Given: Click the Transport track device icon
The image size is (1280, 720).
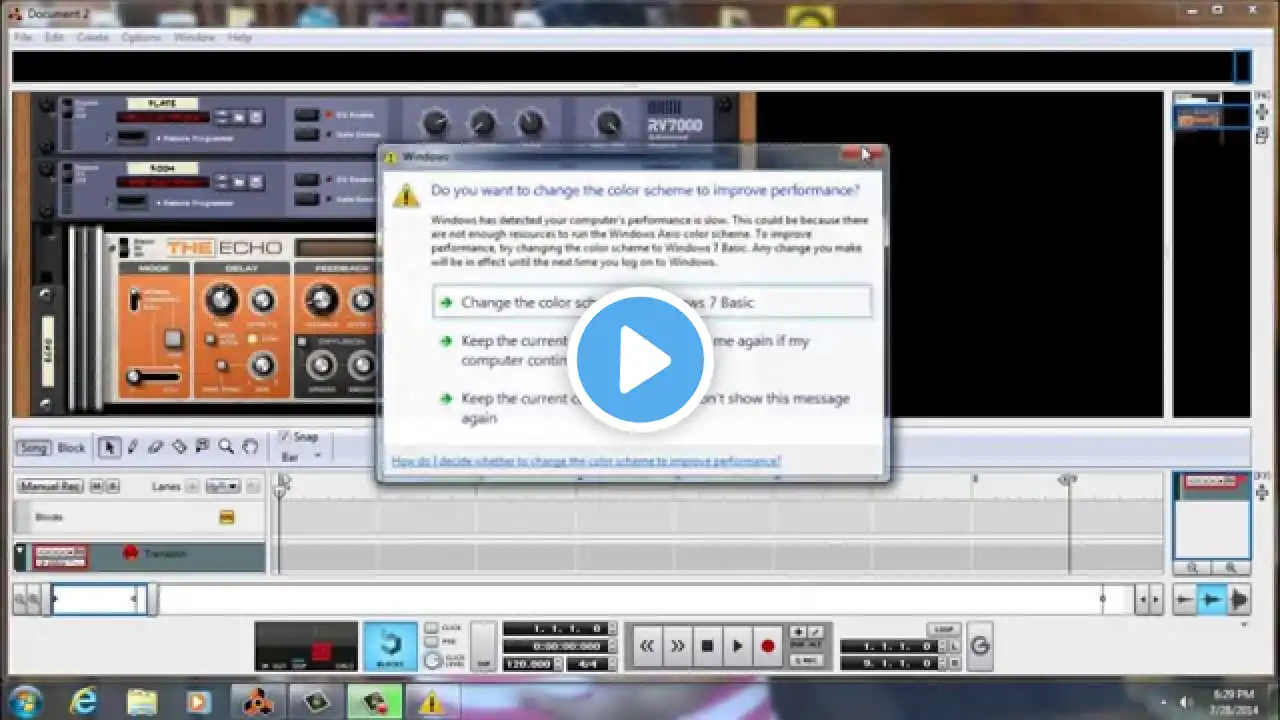Looking at the screenshot, I should [61, 556].
